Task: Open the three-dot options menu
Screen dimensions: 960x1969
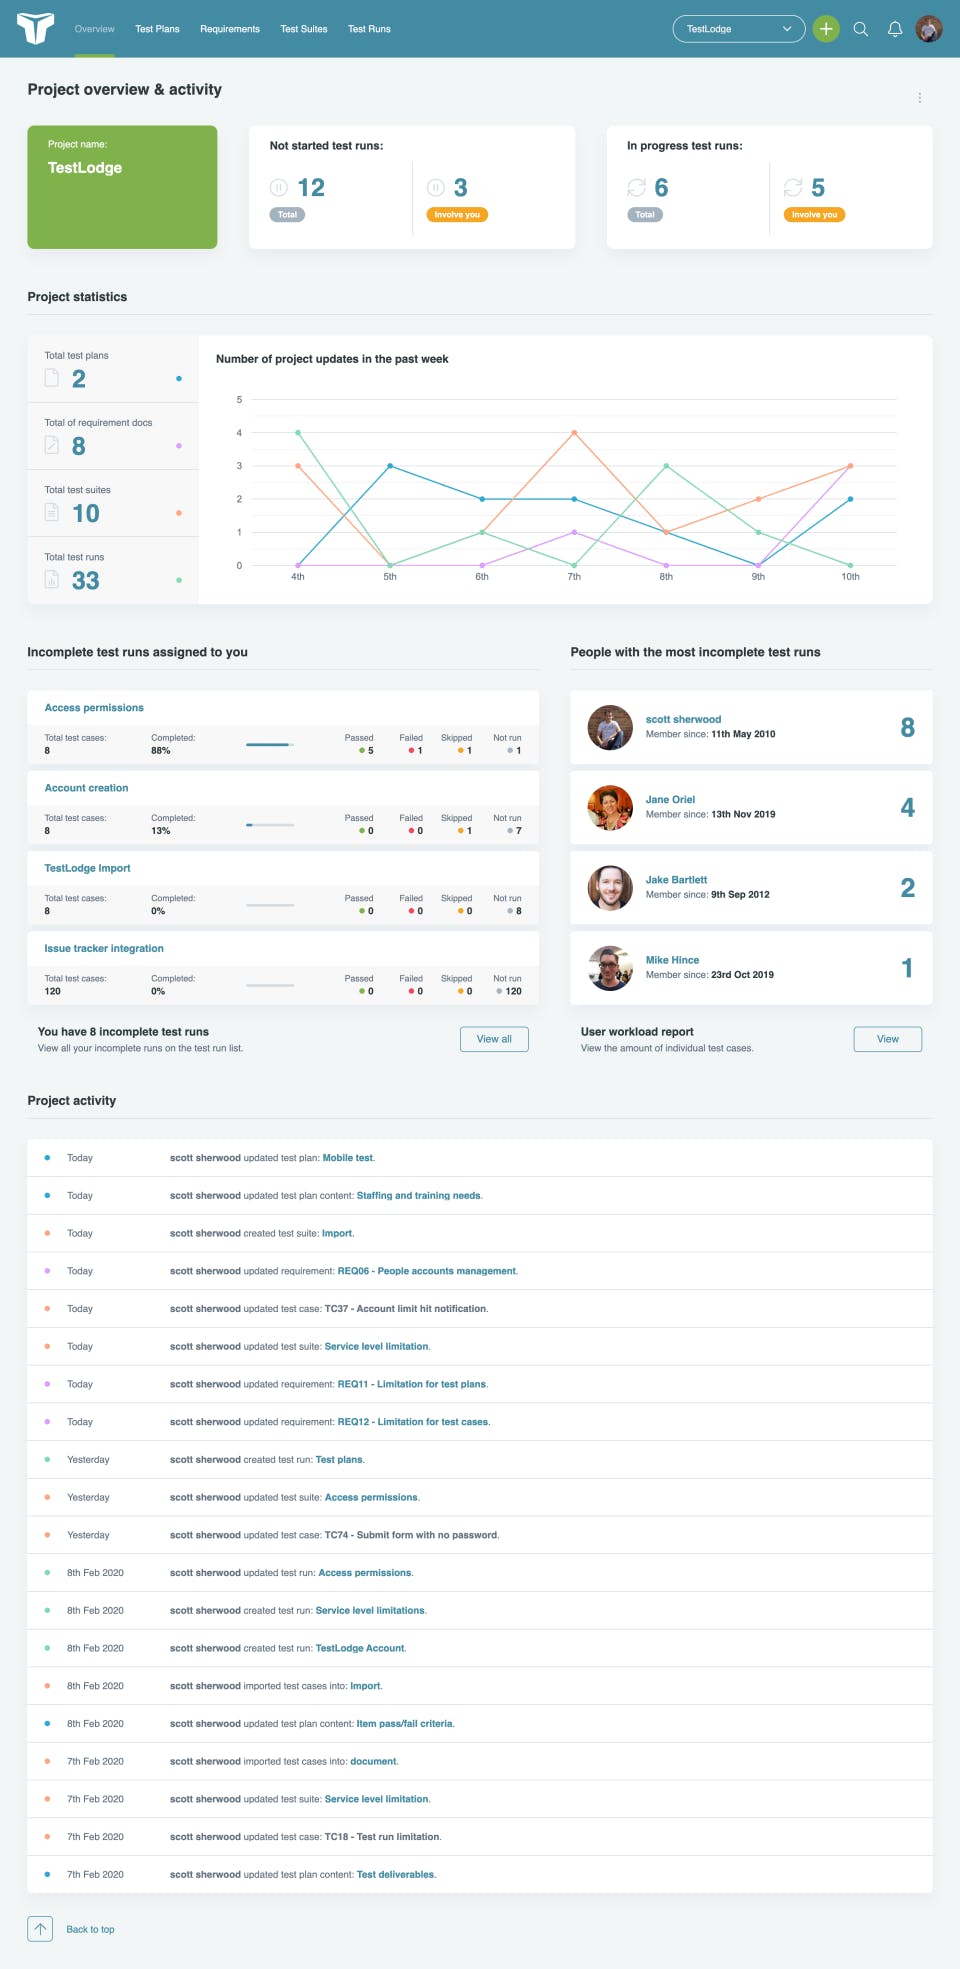Action: 920,98
